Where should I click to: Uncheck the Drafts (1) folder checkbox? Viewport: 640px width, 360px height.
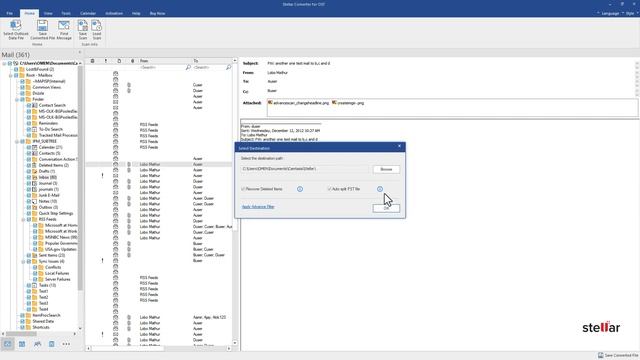pyautogui.click(x=29, y=171)
